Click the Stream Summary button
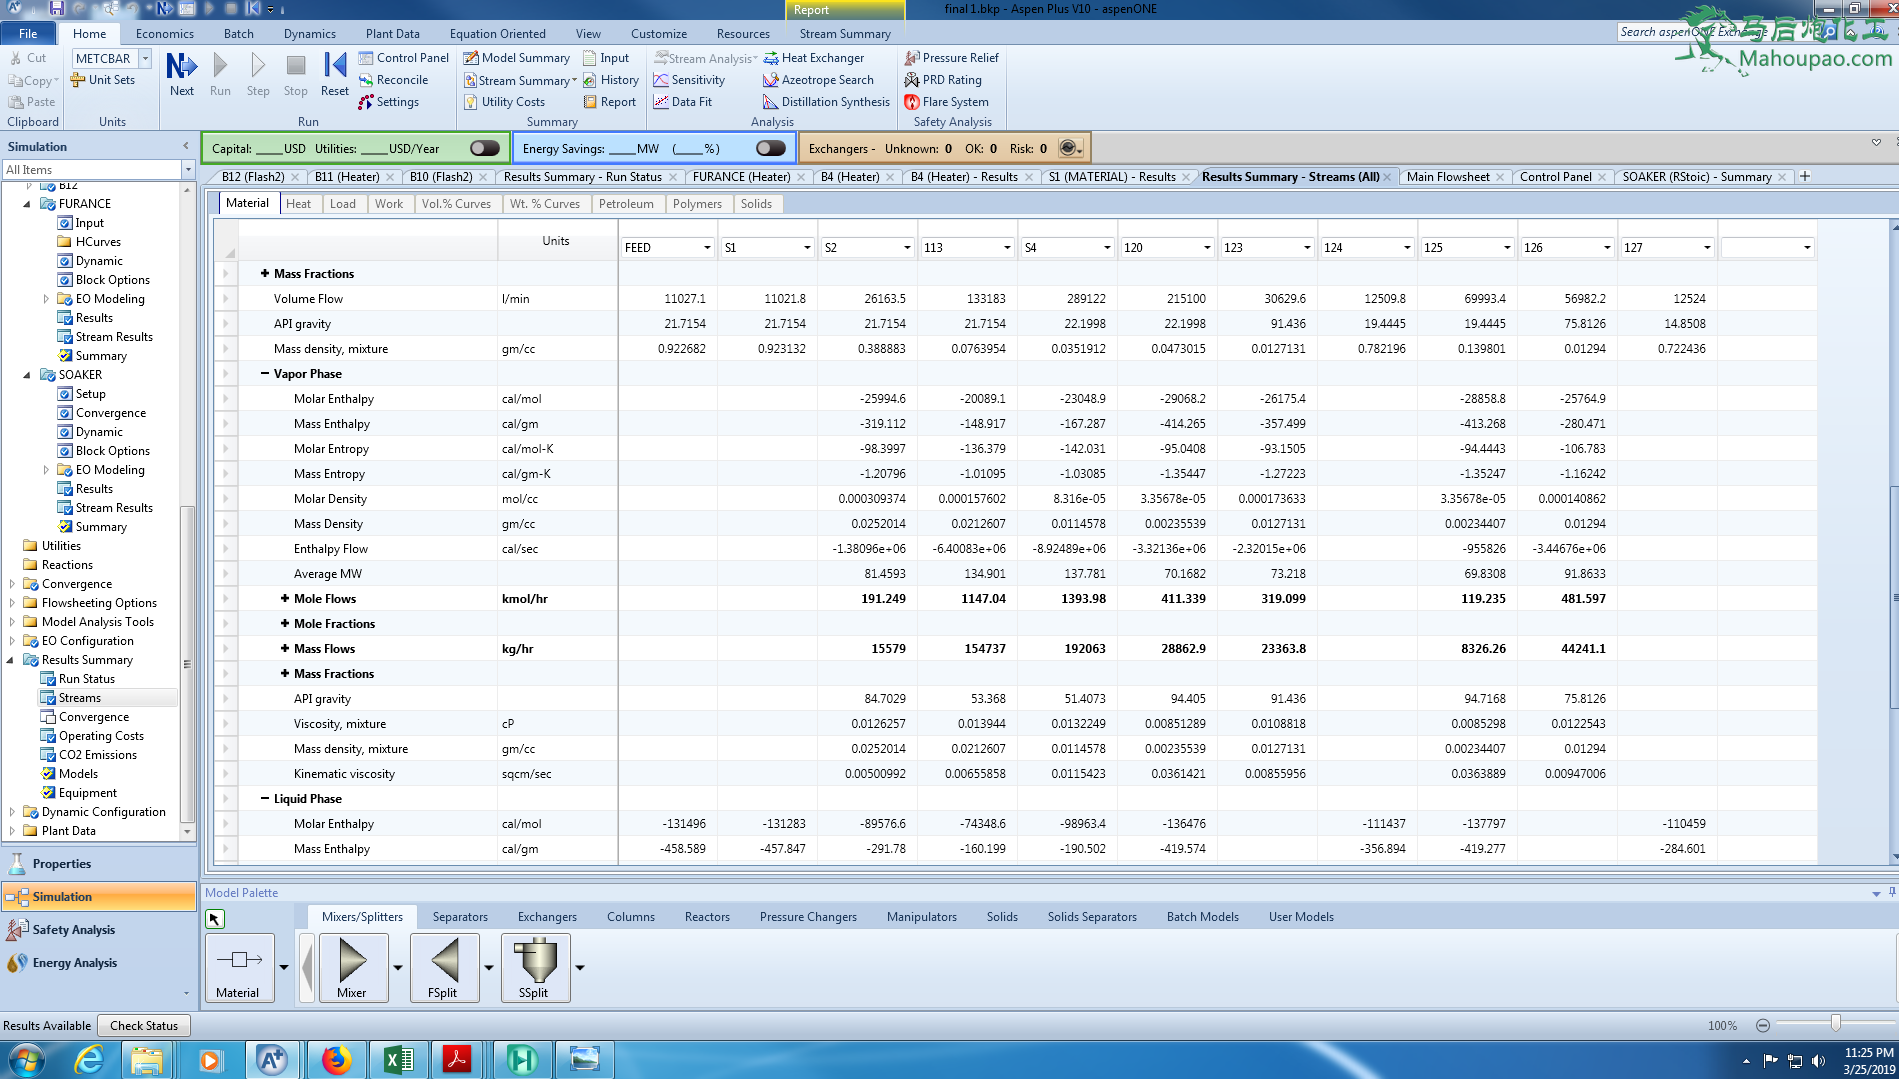This screenshot has height=1079, width=1899. [518, 80]
